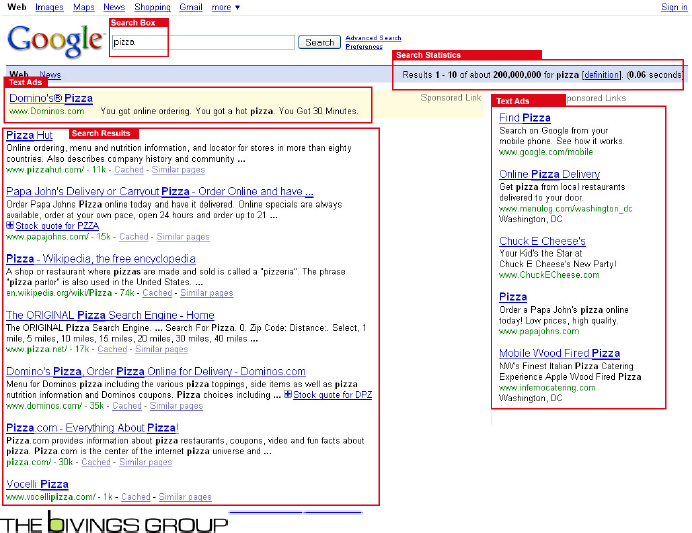Open the Chuck E Cheese's sponsored ad

pyautogui.click(x=542, y=242)
